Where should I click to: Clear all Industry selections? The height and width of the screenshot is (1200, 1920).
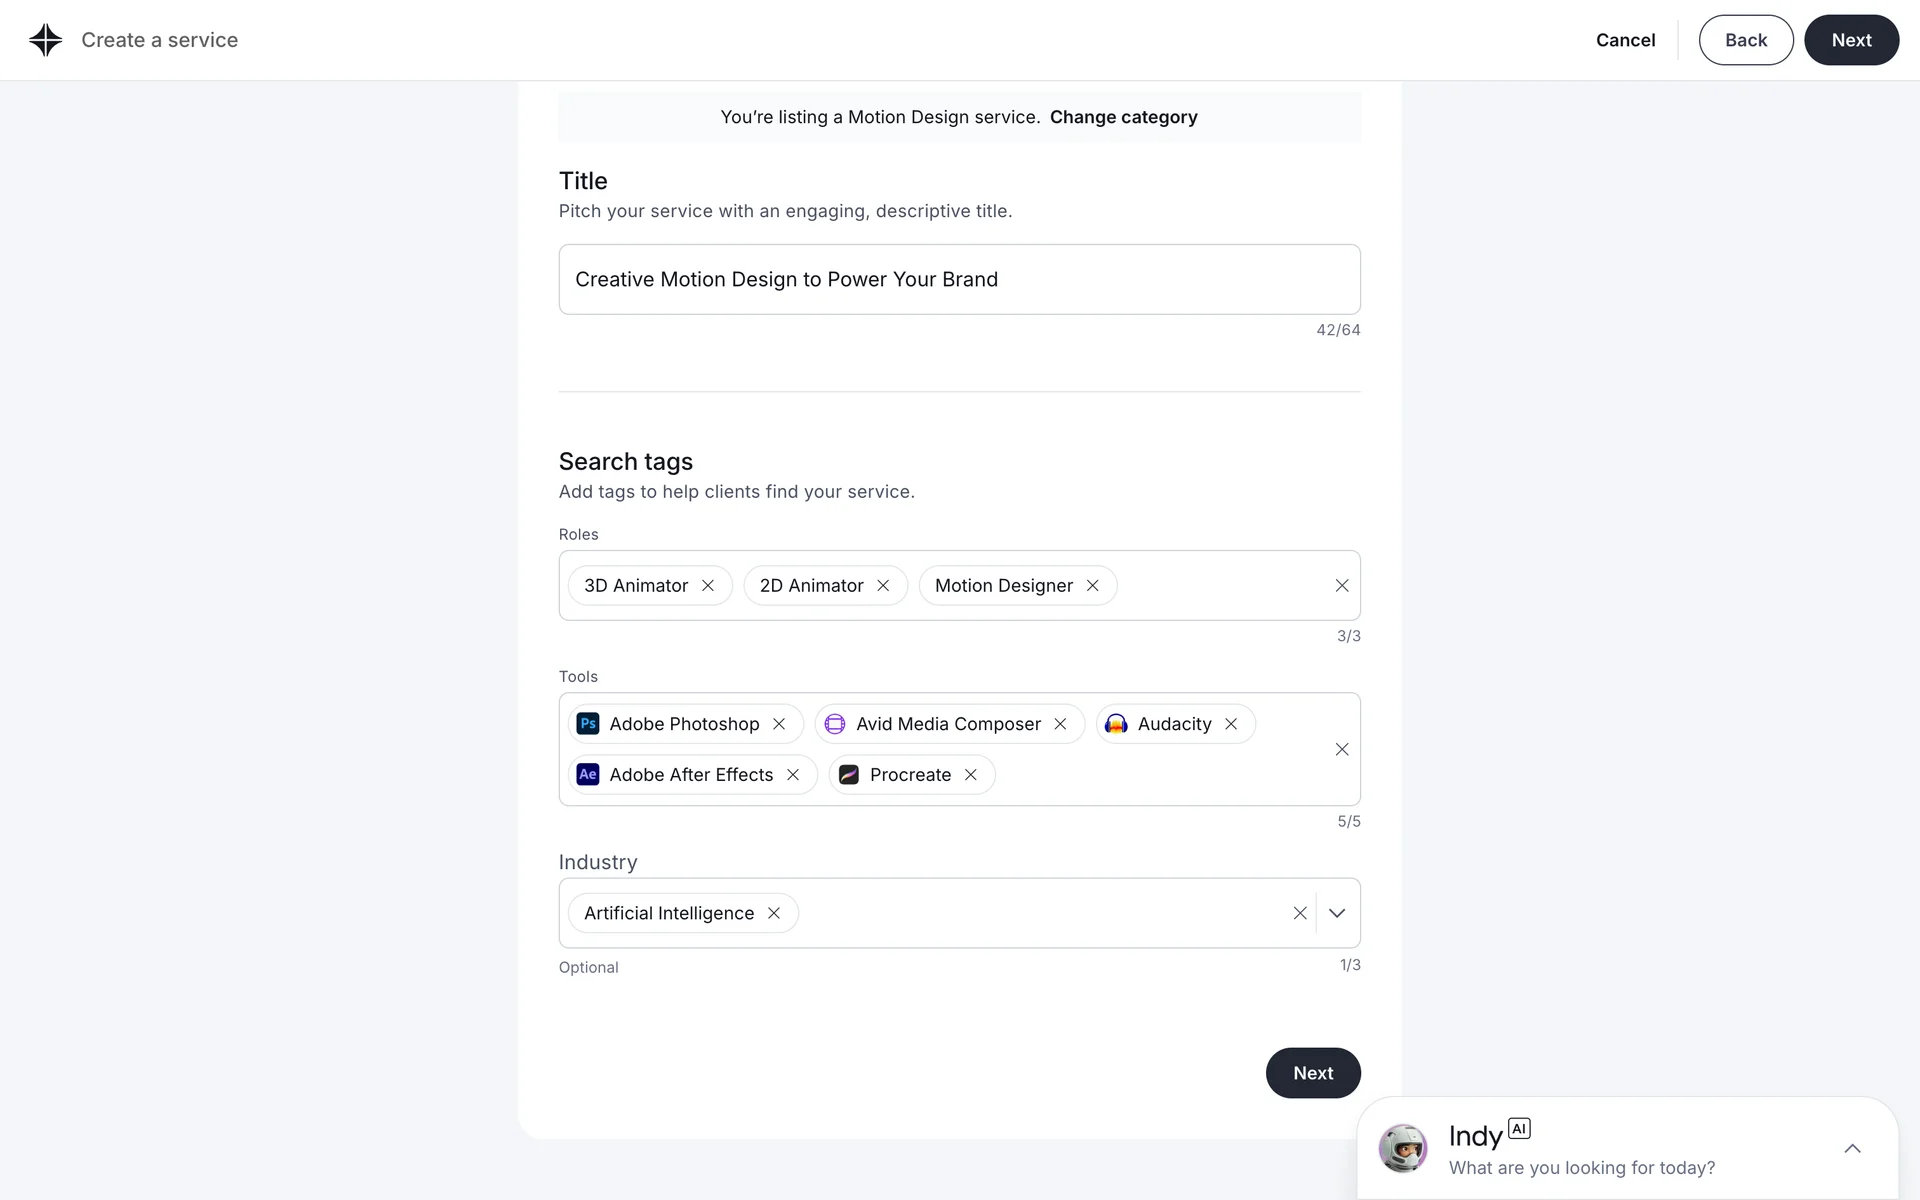tap(1300, 913)
